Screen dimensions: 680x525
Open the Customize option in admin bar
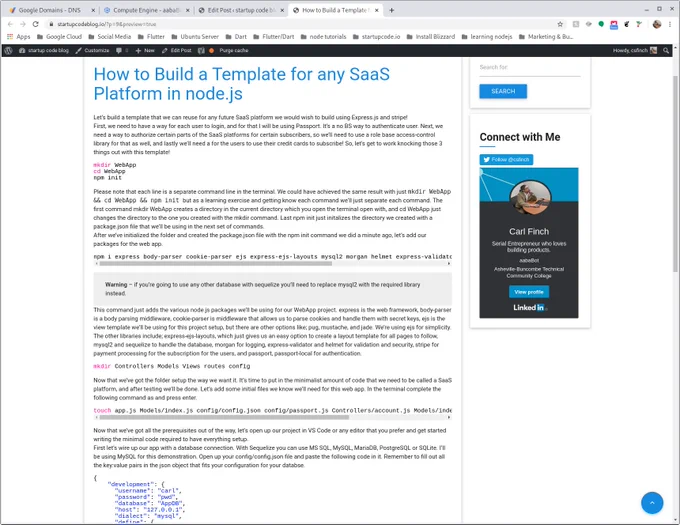(92, 51)
